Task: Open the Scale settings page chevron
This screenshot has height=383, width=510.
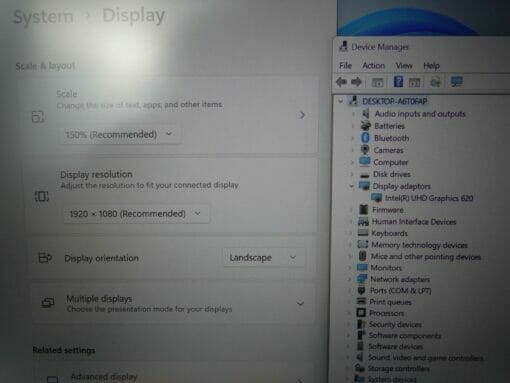Action: click(x=302, y=115)
